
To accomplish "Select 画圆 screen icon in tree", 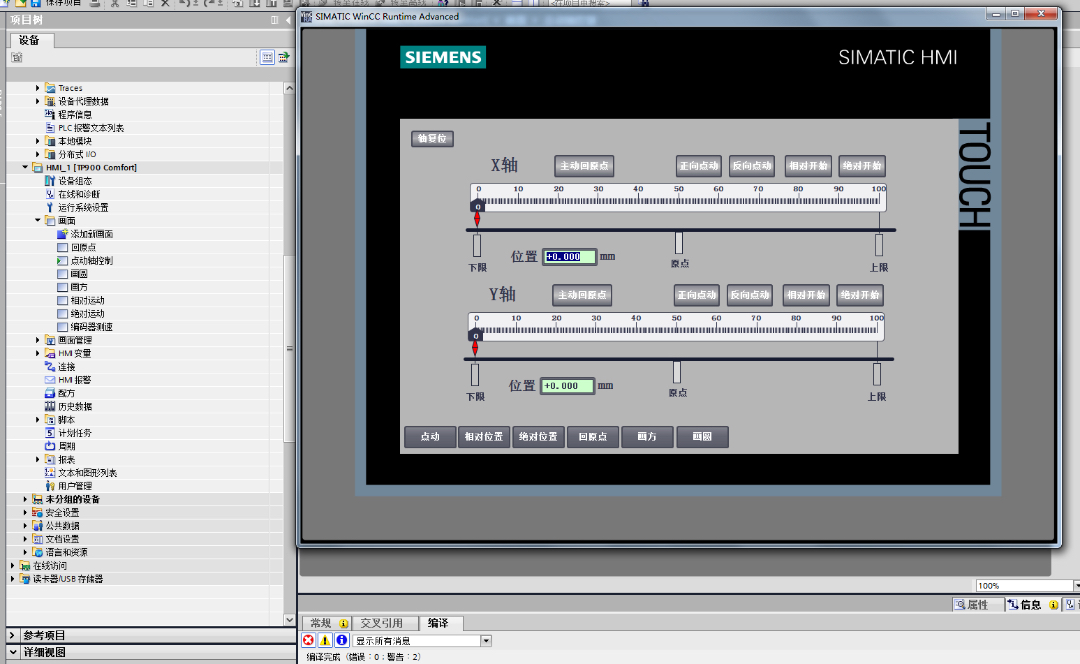I will [x=62, y=274].
